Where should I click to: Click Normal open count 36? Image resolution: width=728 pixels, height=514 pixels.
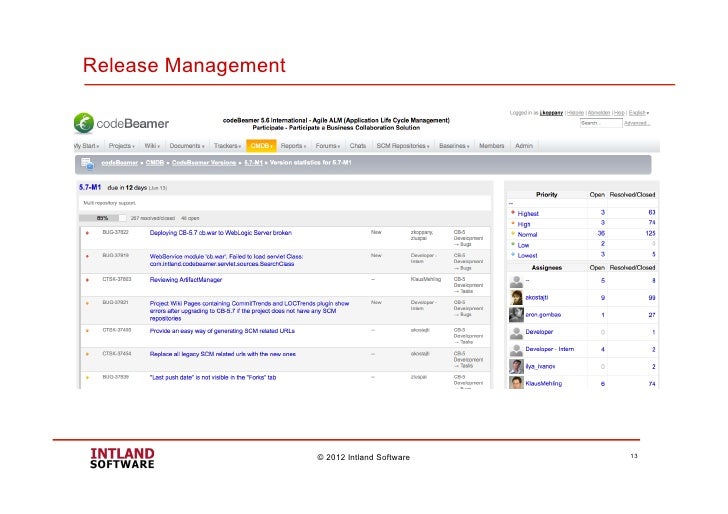pyautogui.click(x=601, y=234)
